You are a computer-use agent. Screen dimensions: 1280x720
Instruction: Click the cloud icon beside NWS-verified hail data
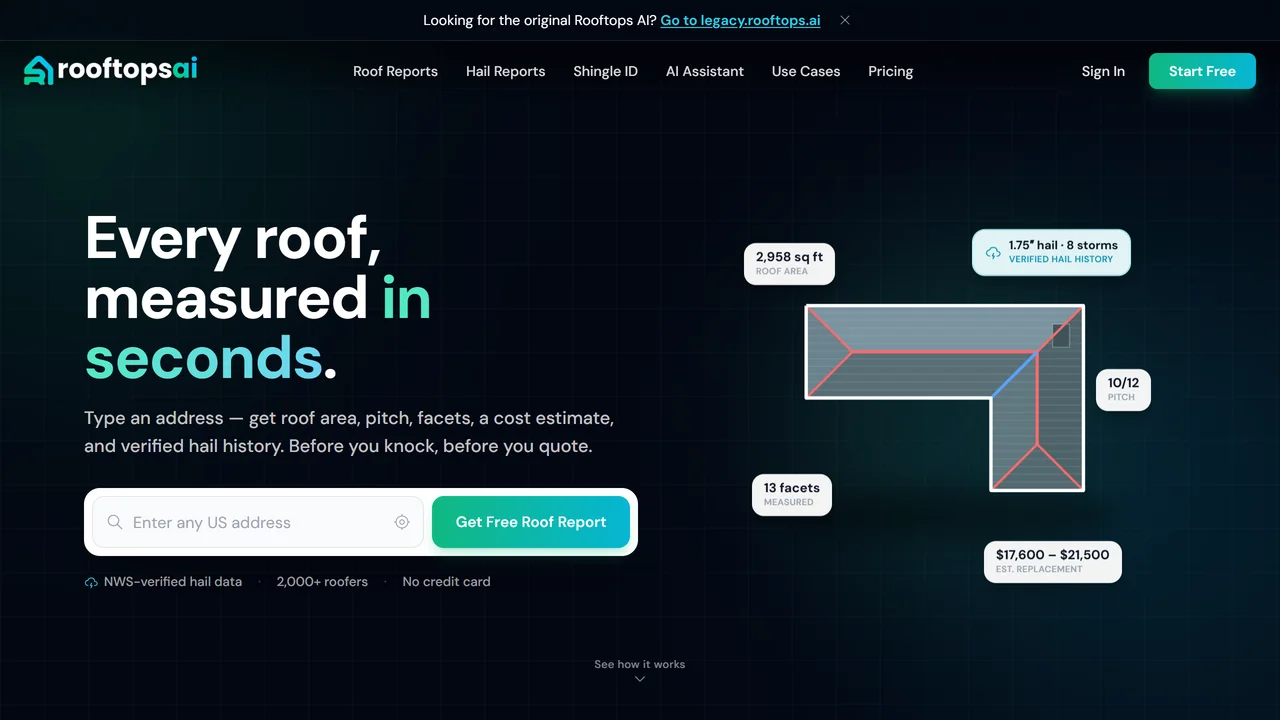pos(91,582)
